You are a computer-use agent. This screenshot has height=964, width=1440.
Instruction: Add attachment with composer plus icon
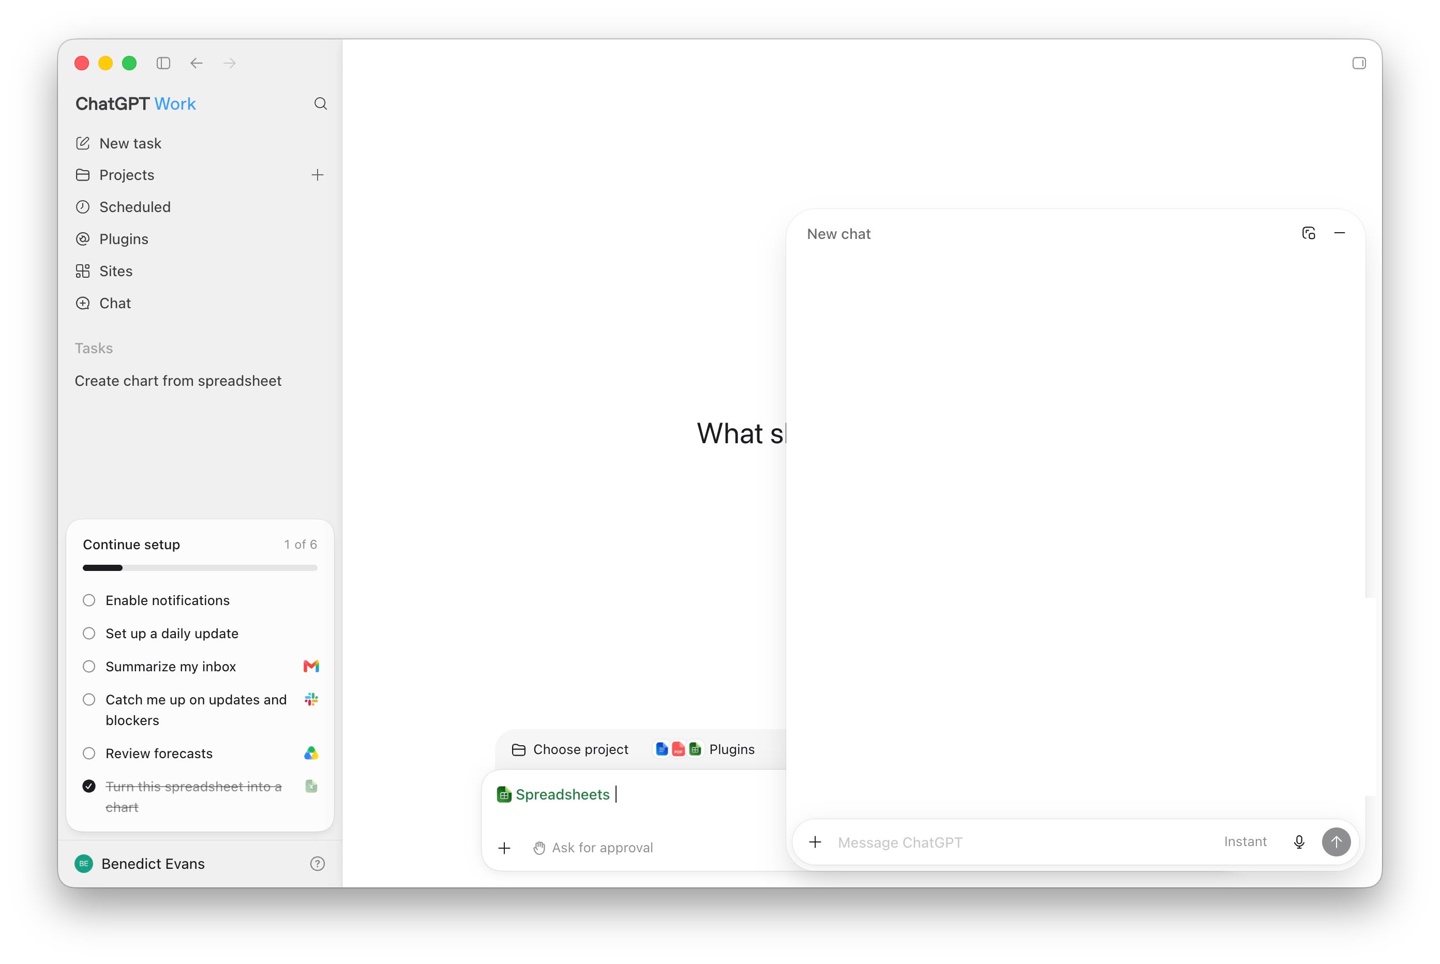pos(504,848)
